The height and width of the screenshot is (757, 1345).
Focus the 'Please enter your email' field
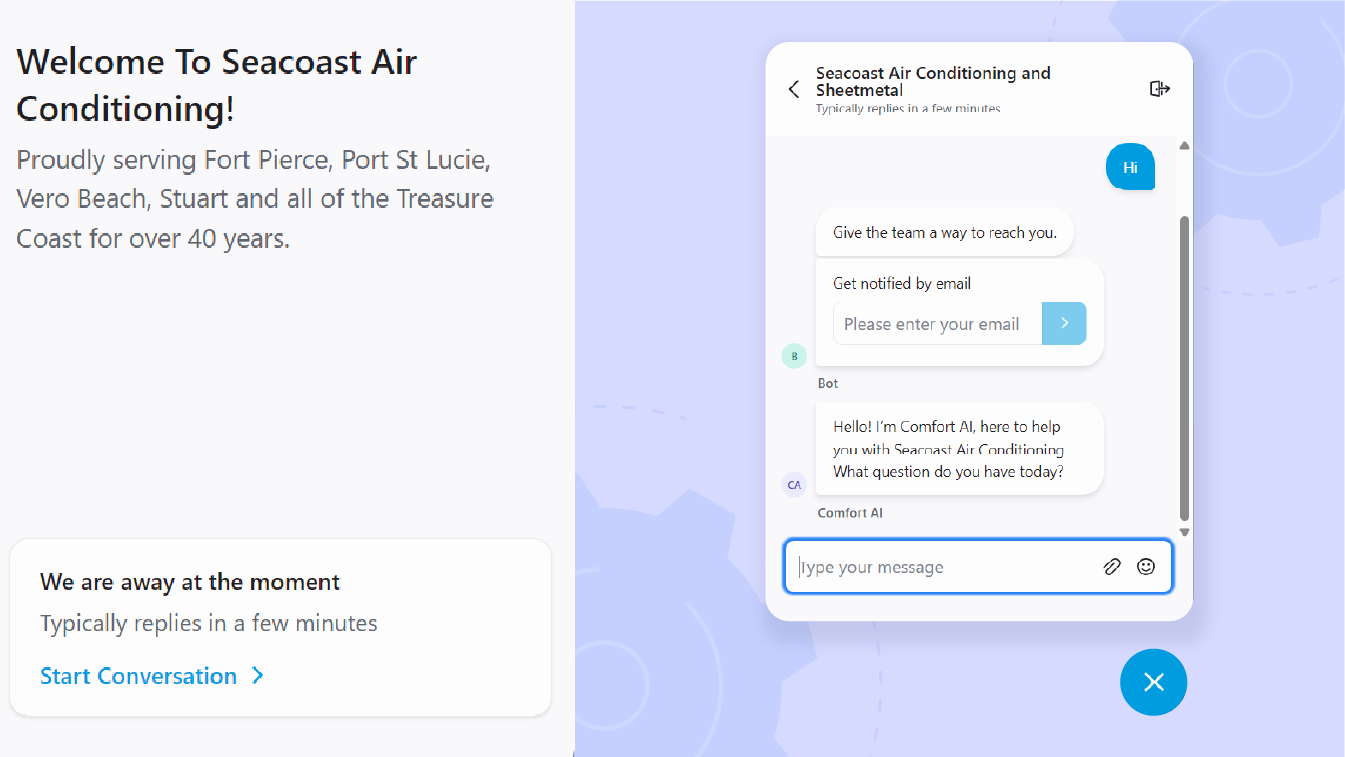click(937, 324)
